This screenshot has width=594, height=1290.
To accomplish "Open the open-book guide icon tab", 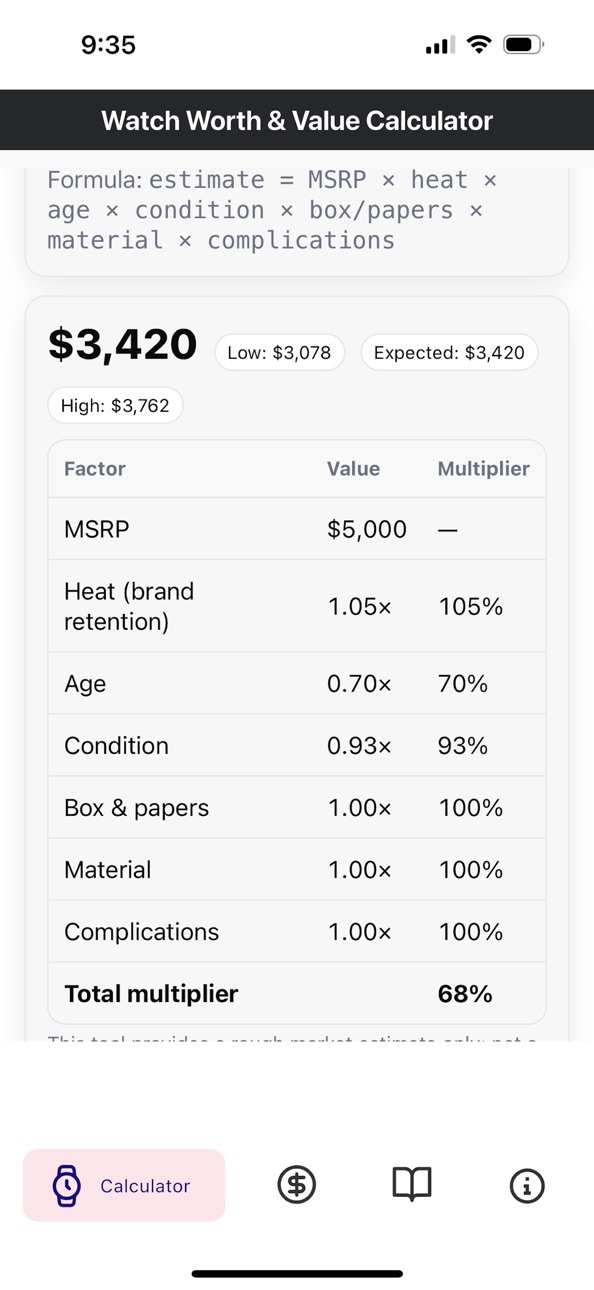I will click(412, 1185).
